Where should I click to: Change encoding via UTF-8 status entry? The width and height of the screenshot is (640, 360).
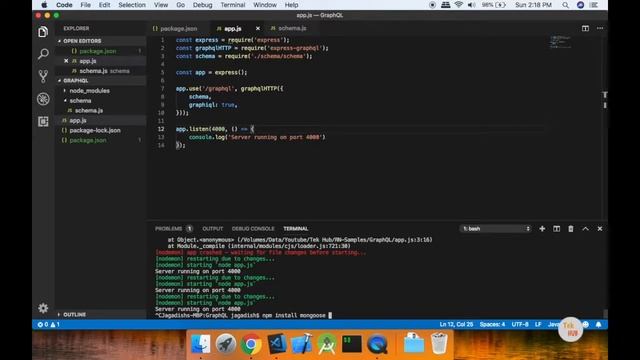click(520, 324)
